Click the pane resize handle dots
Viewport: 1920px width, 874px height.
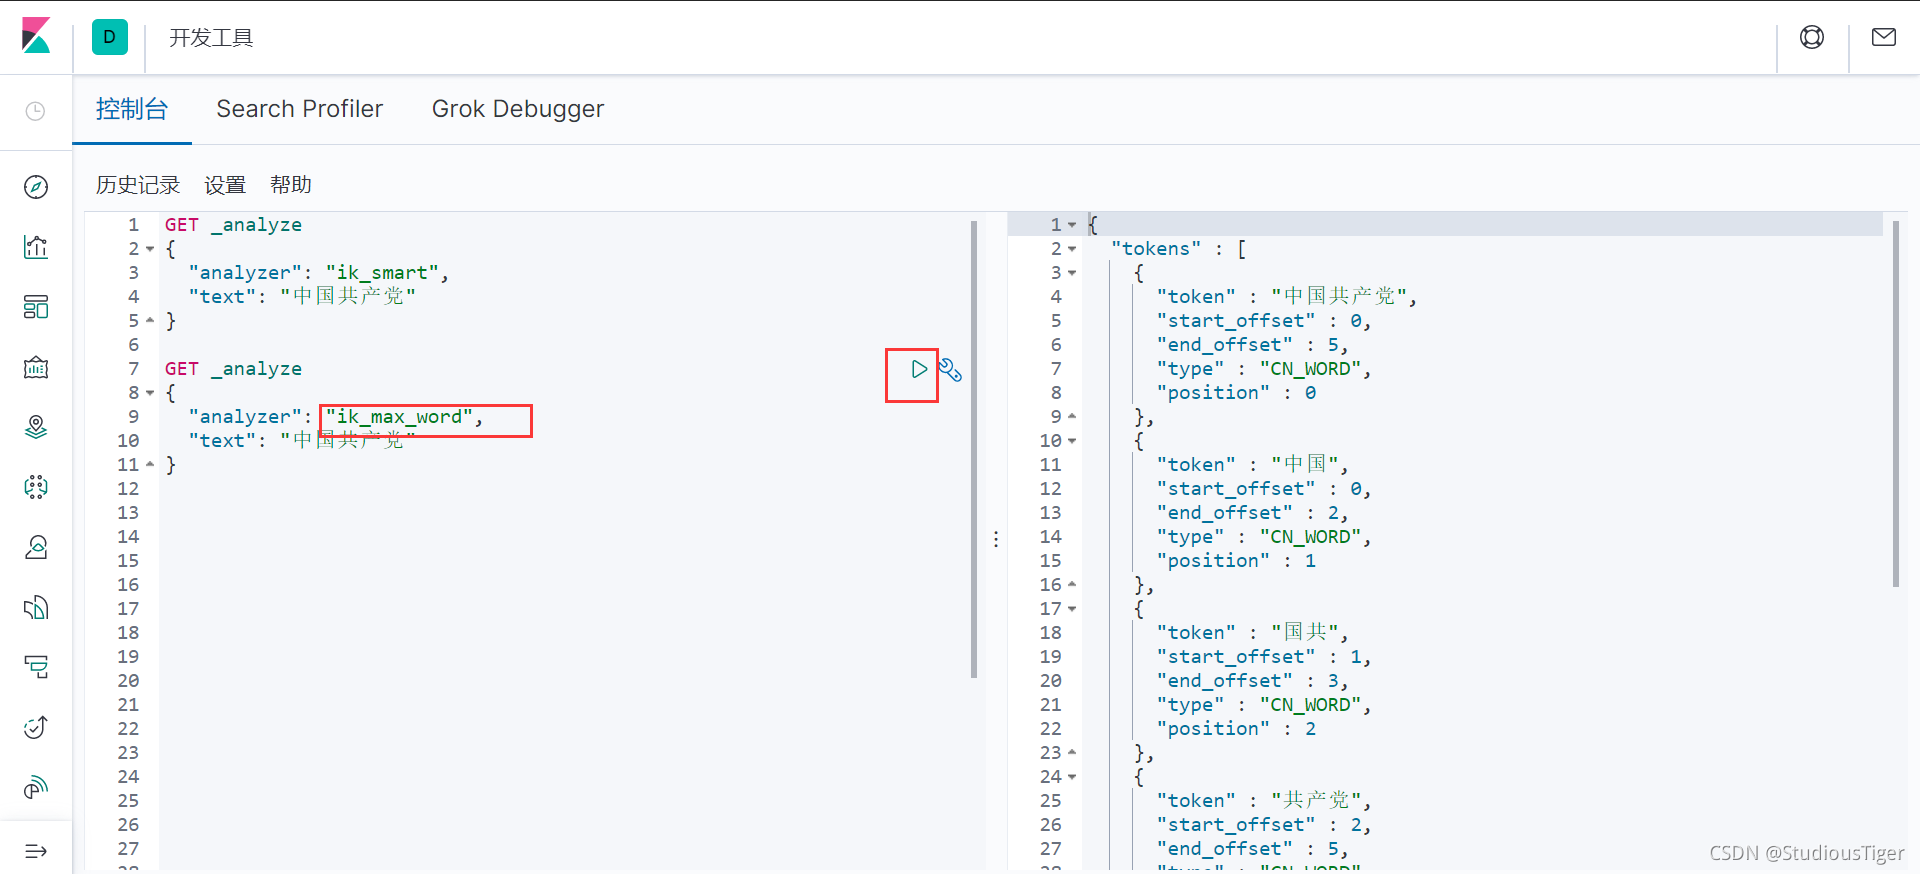(x=996, y=539)
